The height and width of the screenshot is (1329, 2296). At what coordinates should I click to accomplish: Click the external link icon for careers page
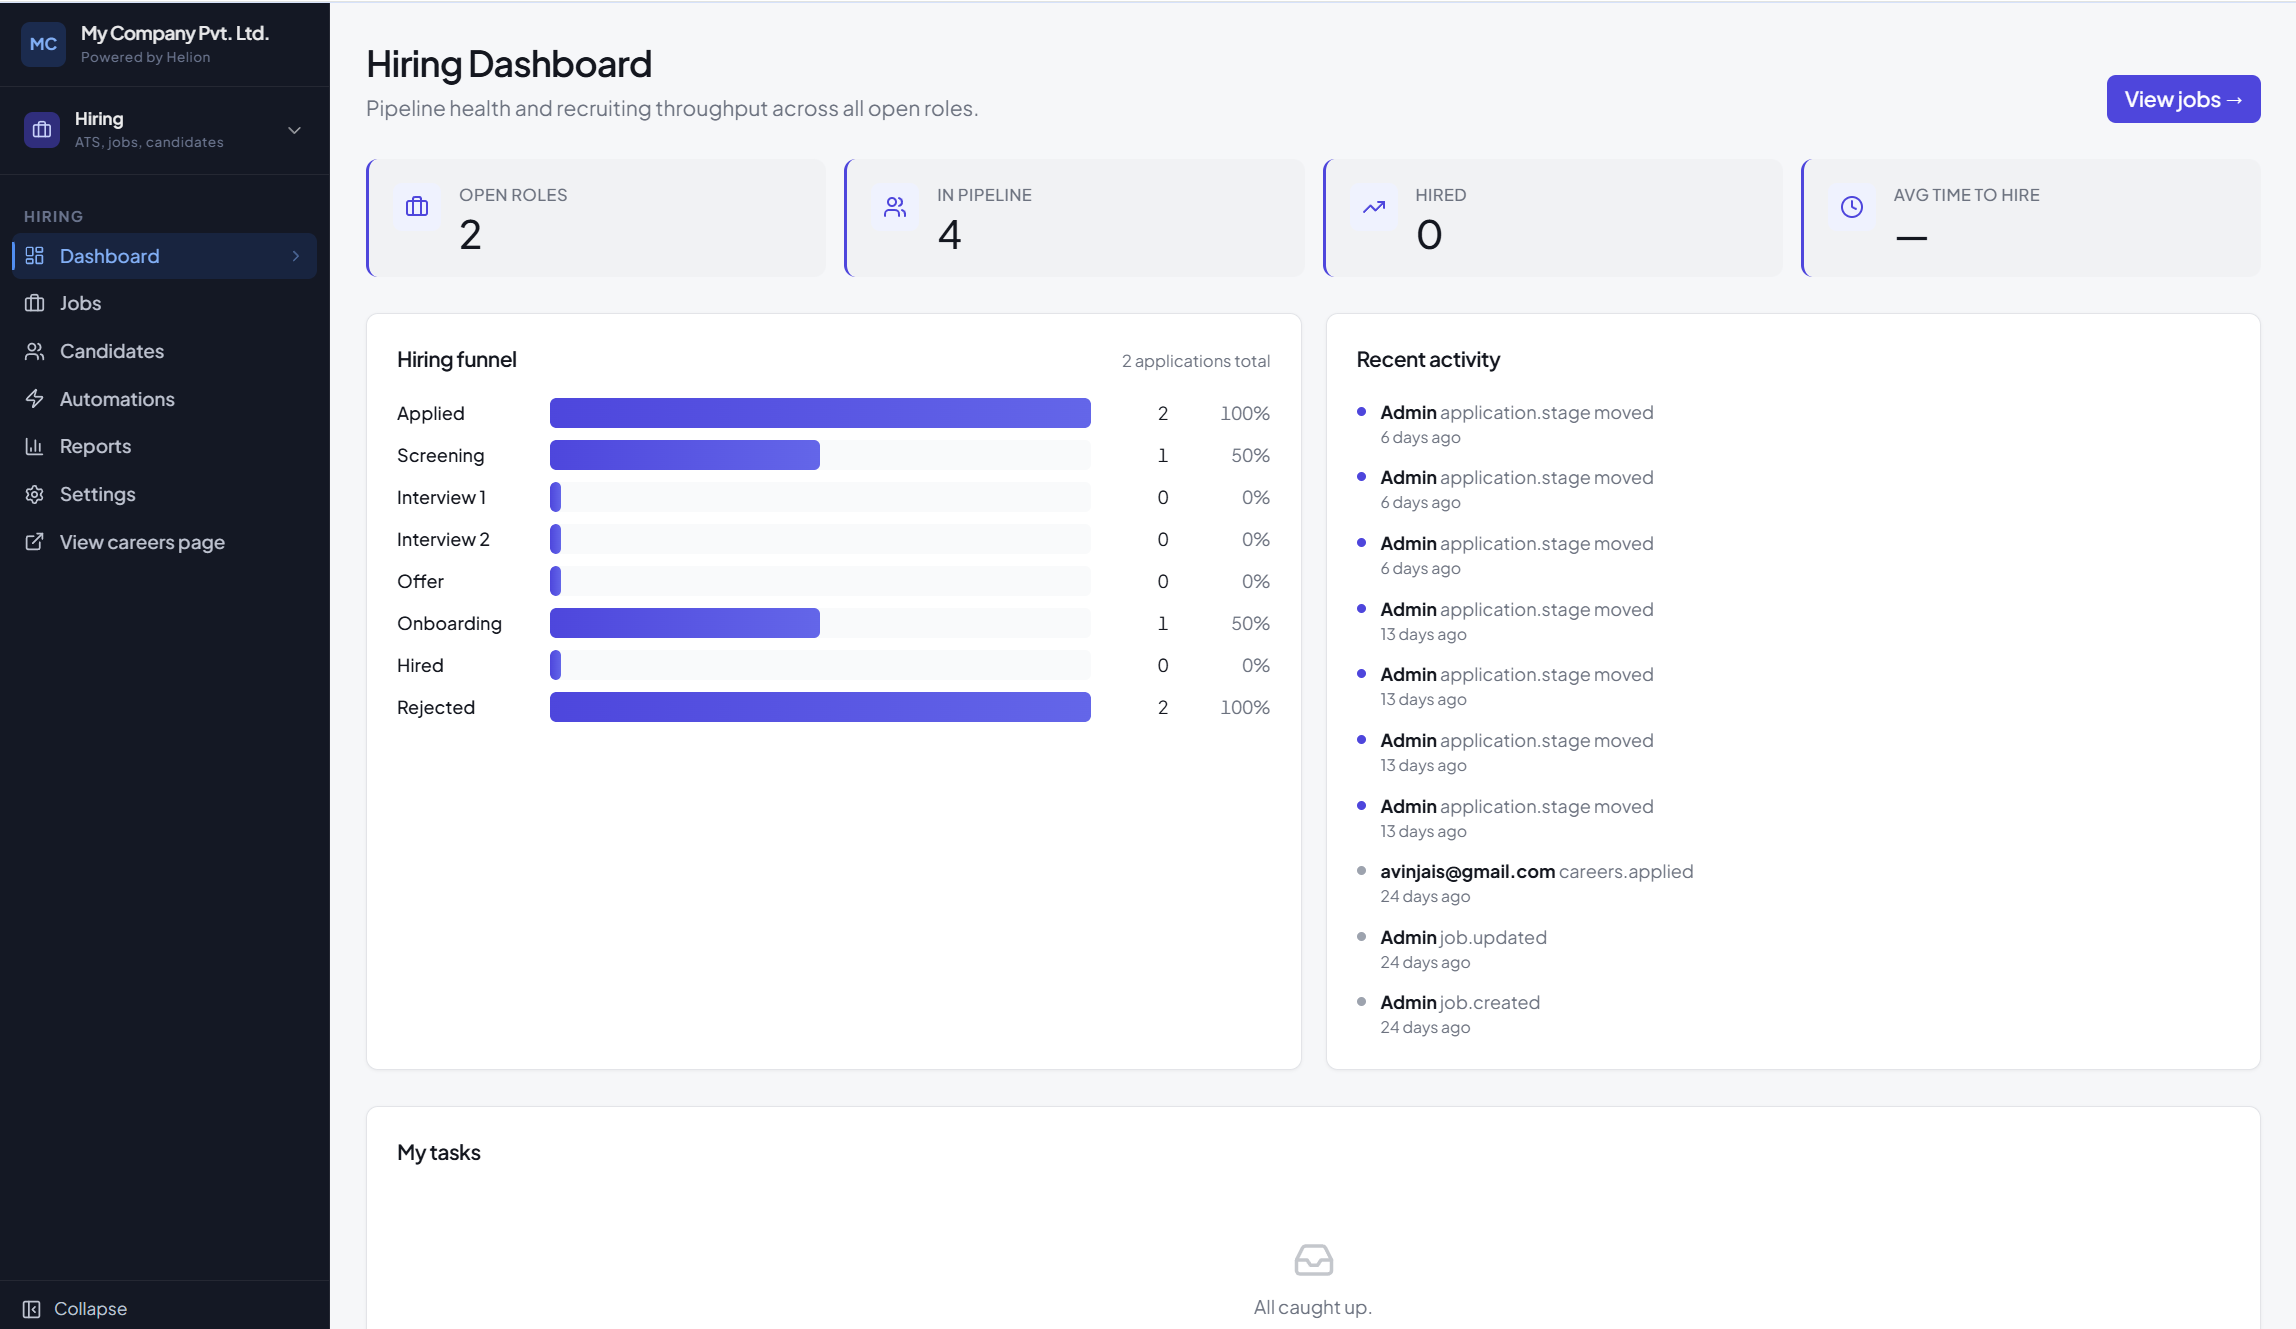pyautogui.click(x=35, y=542)
